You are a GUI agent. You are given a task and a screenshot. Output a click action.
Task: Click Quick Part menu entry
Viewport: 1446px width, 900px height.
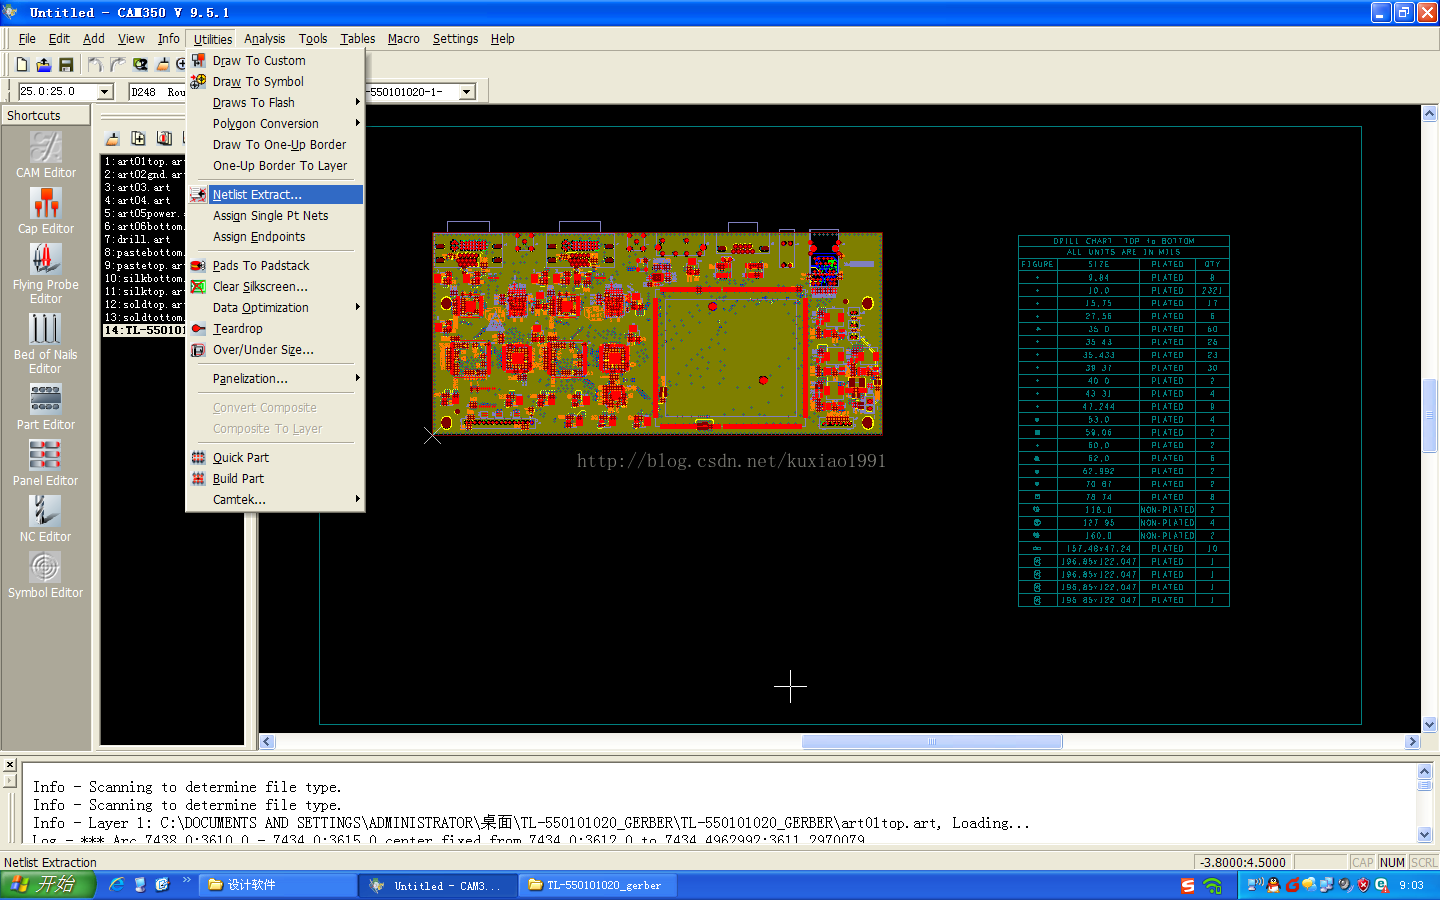(241, 458)
